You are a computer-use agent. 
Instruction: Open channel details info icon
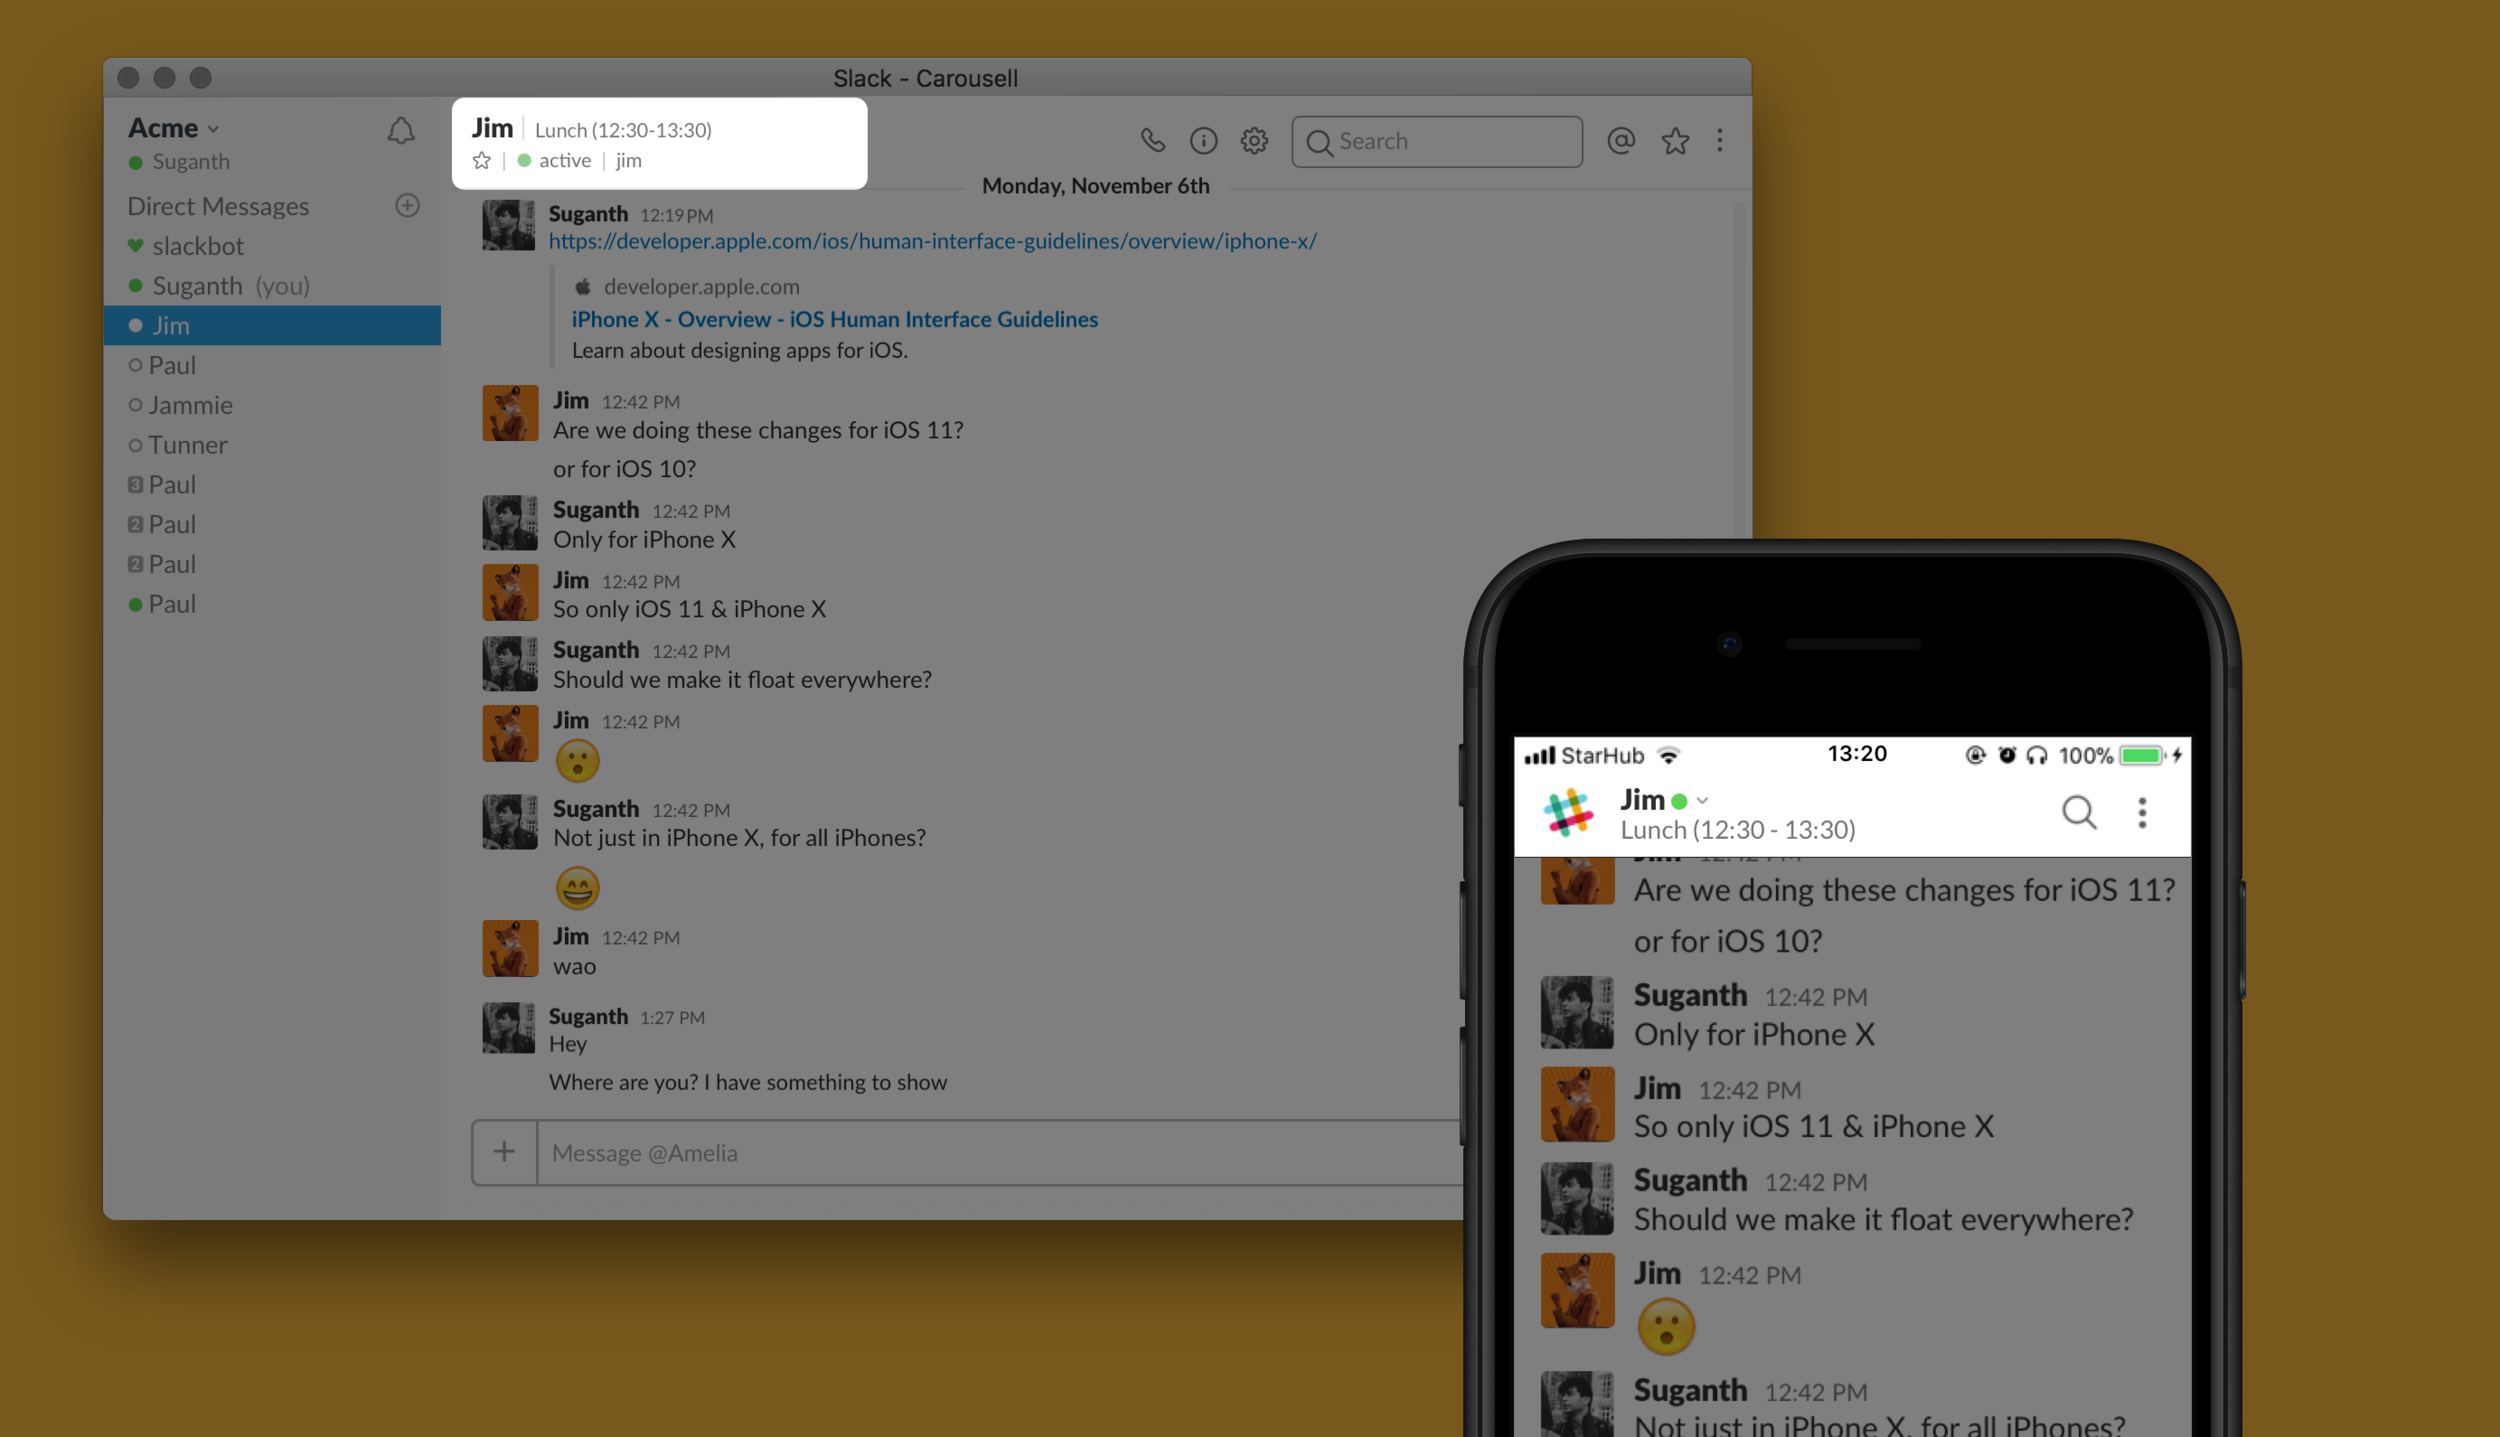pos(1203,141)
